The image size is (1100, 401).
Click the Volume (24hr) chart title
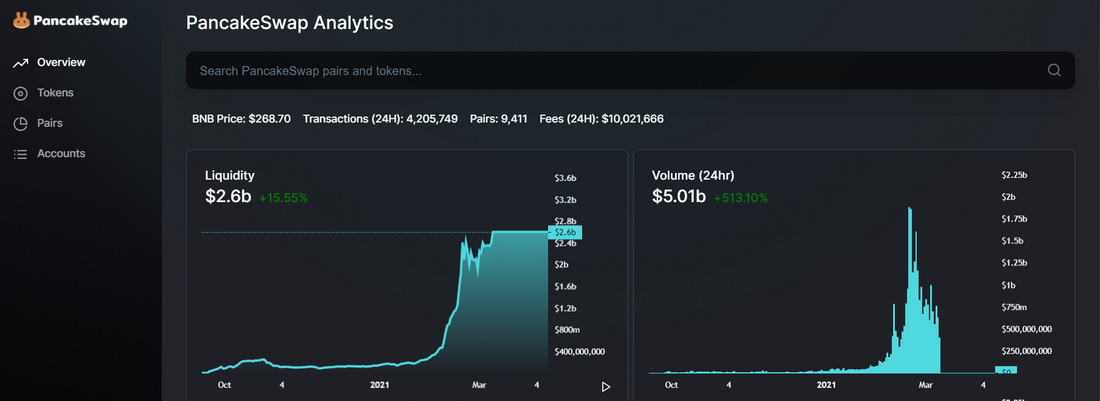tap(693, 176)
